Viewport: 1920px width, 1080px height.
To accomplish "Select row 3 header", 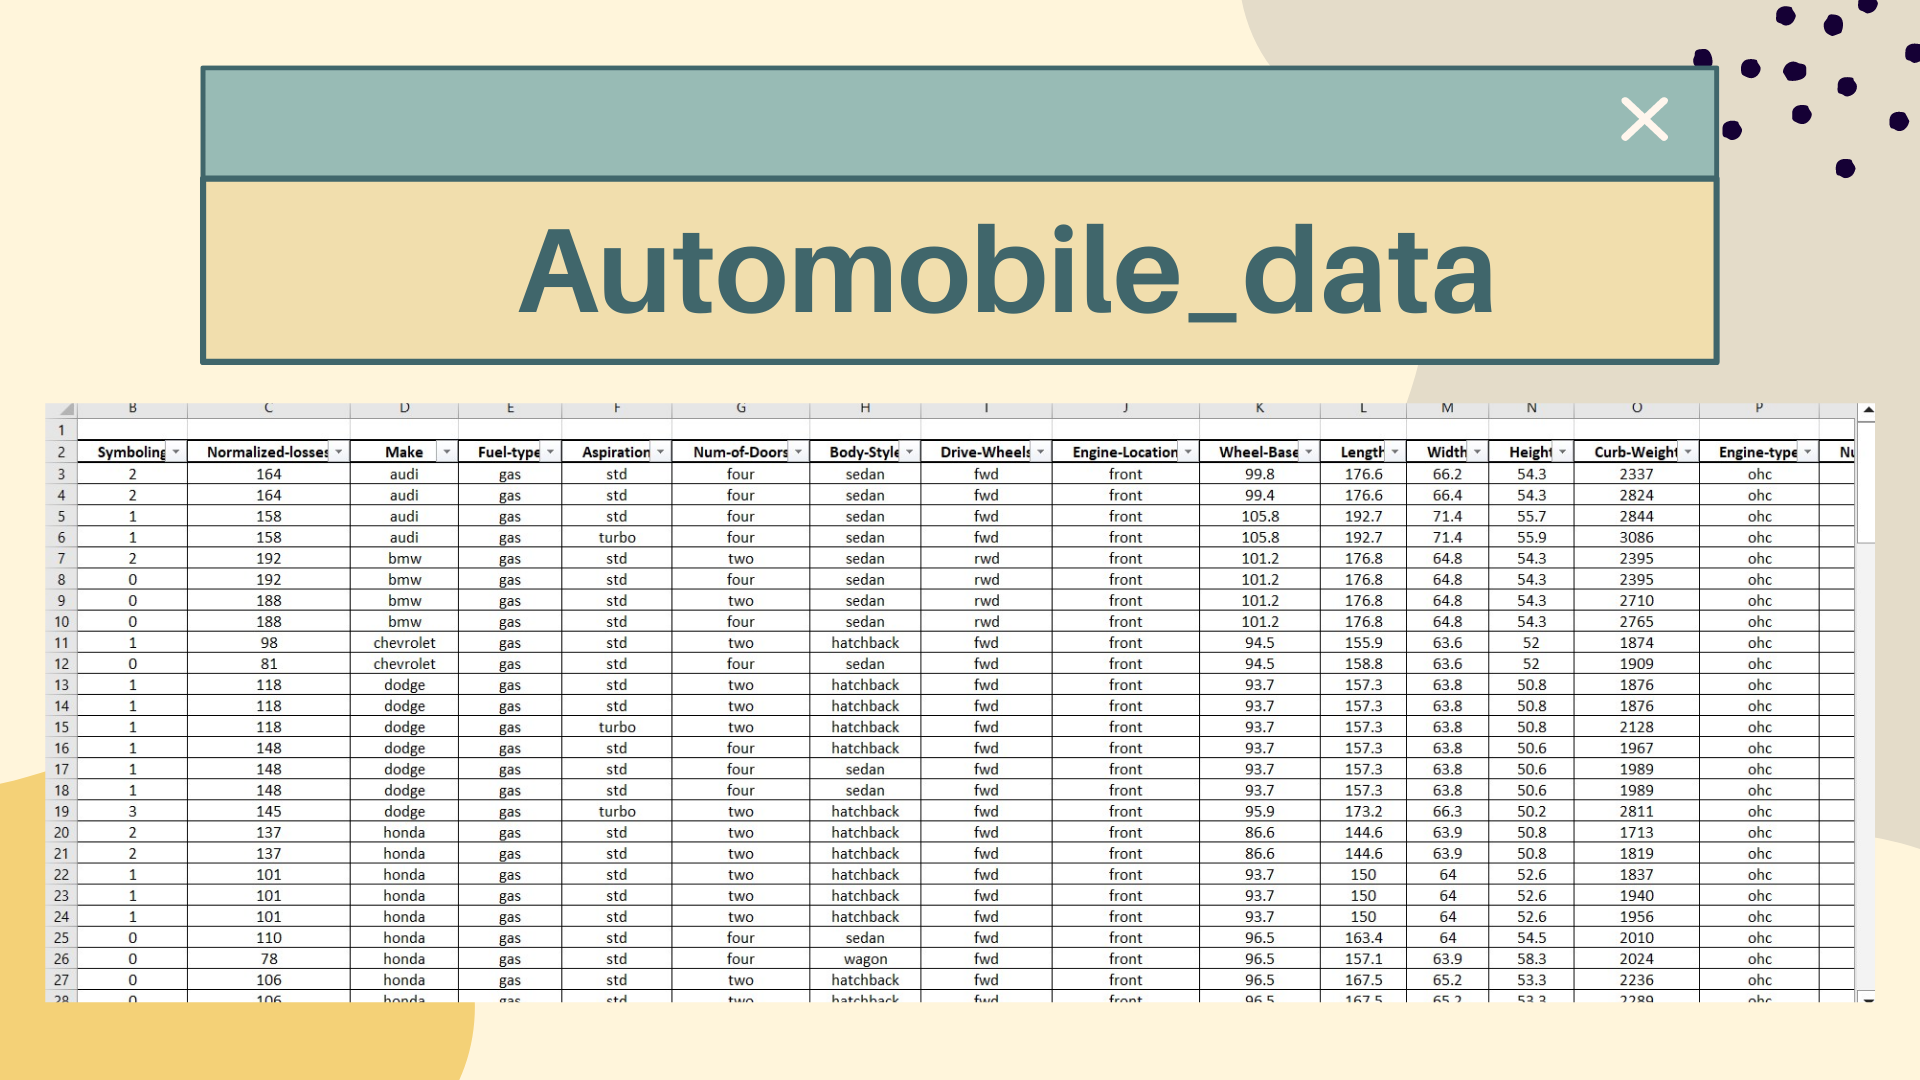I will 62,474.
